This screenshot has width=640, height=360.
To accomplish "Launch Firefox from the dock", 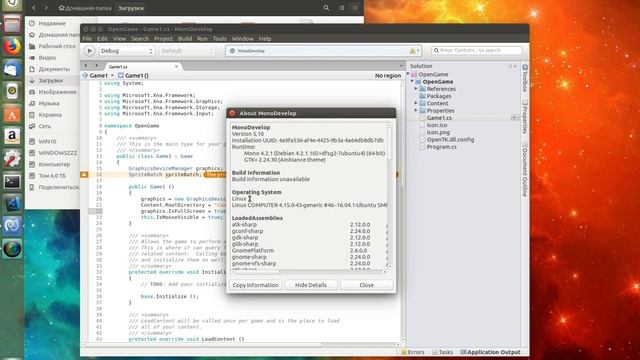I will [x=12, y=46].
